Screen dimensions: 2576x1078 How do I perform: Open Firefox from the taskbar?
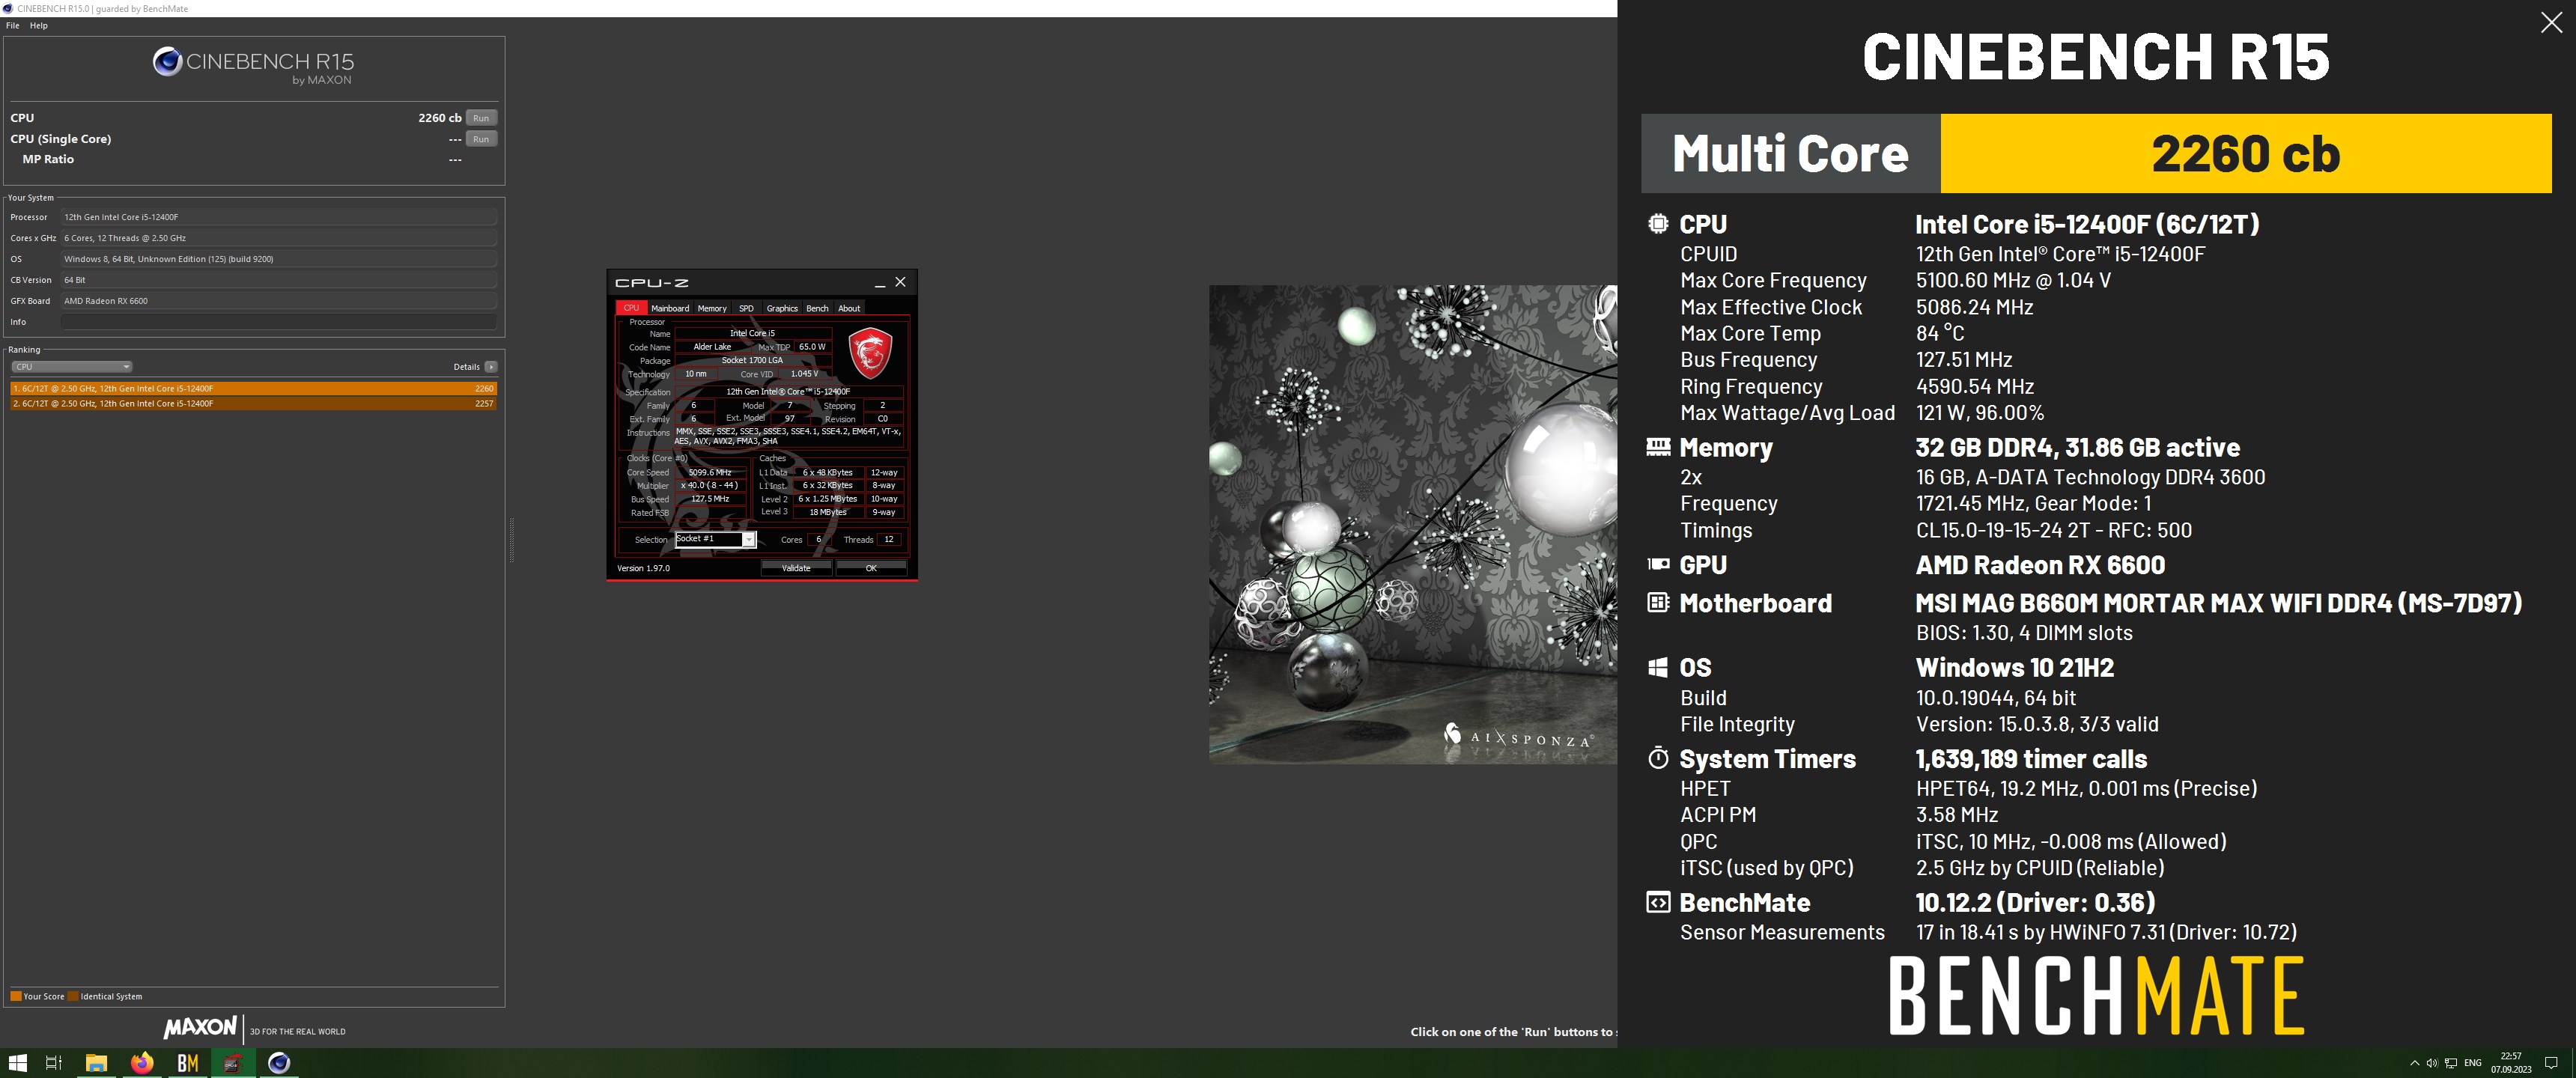click(x=142, y=1063)
